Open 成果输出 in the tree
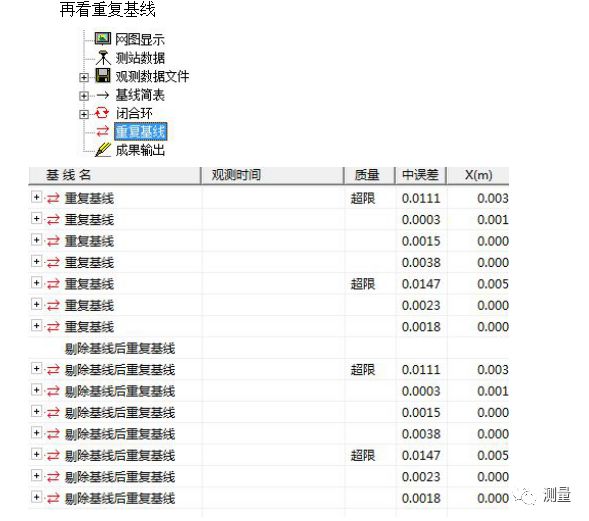589x521 pixels. tap(140, 150)
